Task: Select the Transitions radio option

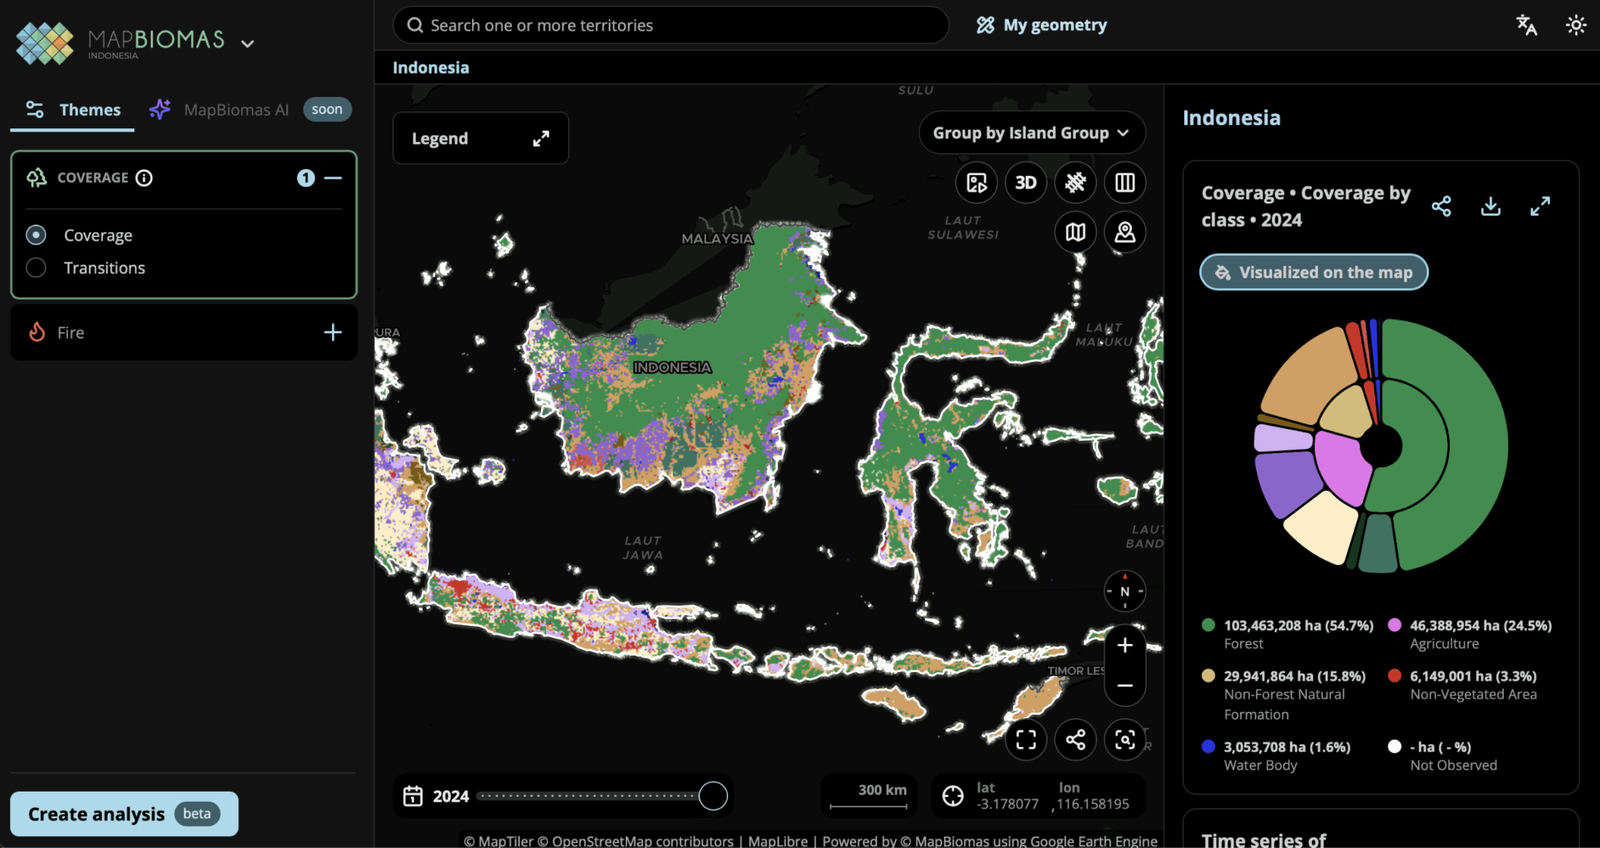Action: (x=36, y=268)
